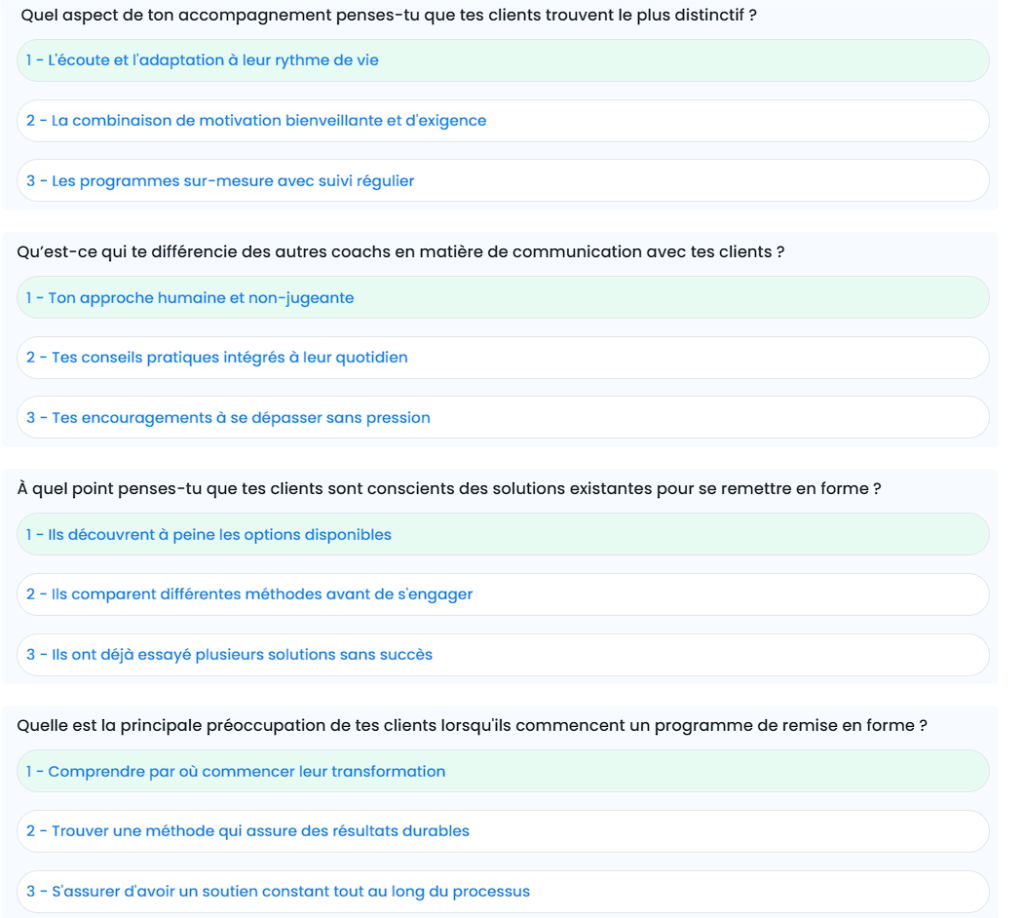Pick "Ils ont déjà essayé plusieurs solutions sans succès"
The width and height of the screenshot is (1024, 918).
point(503,655)
